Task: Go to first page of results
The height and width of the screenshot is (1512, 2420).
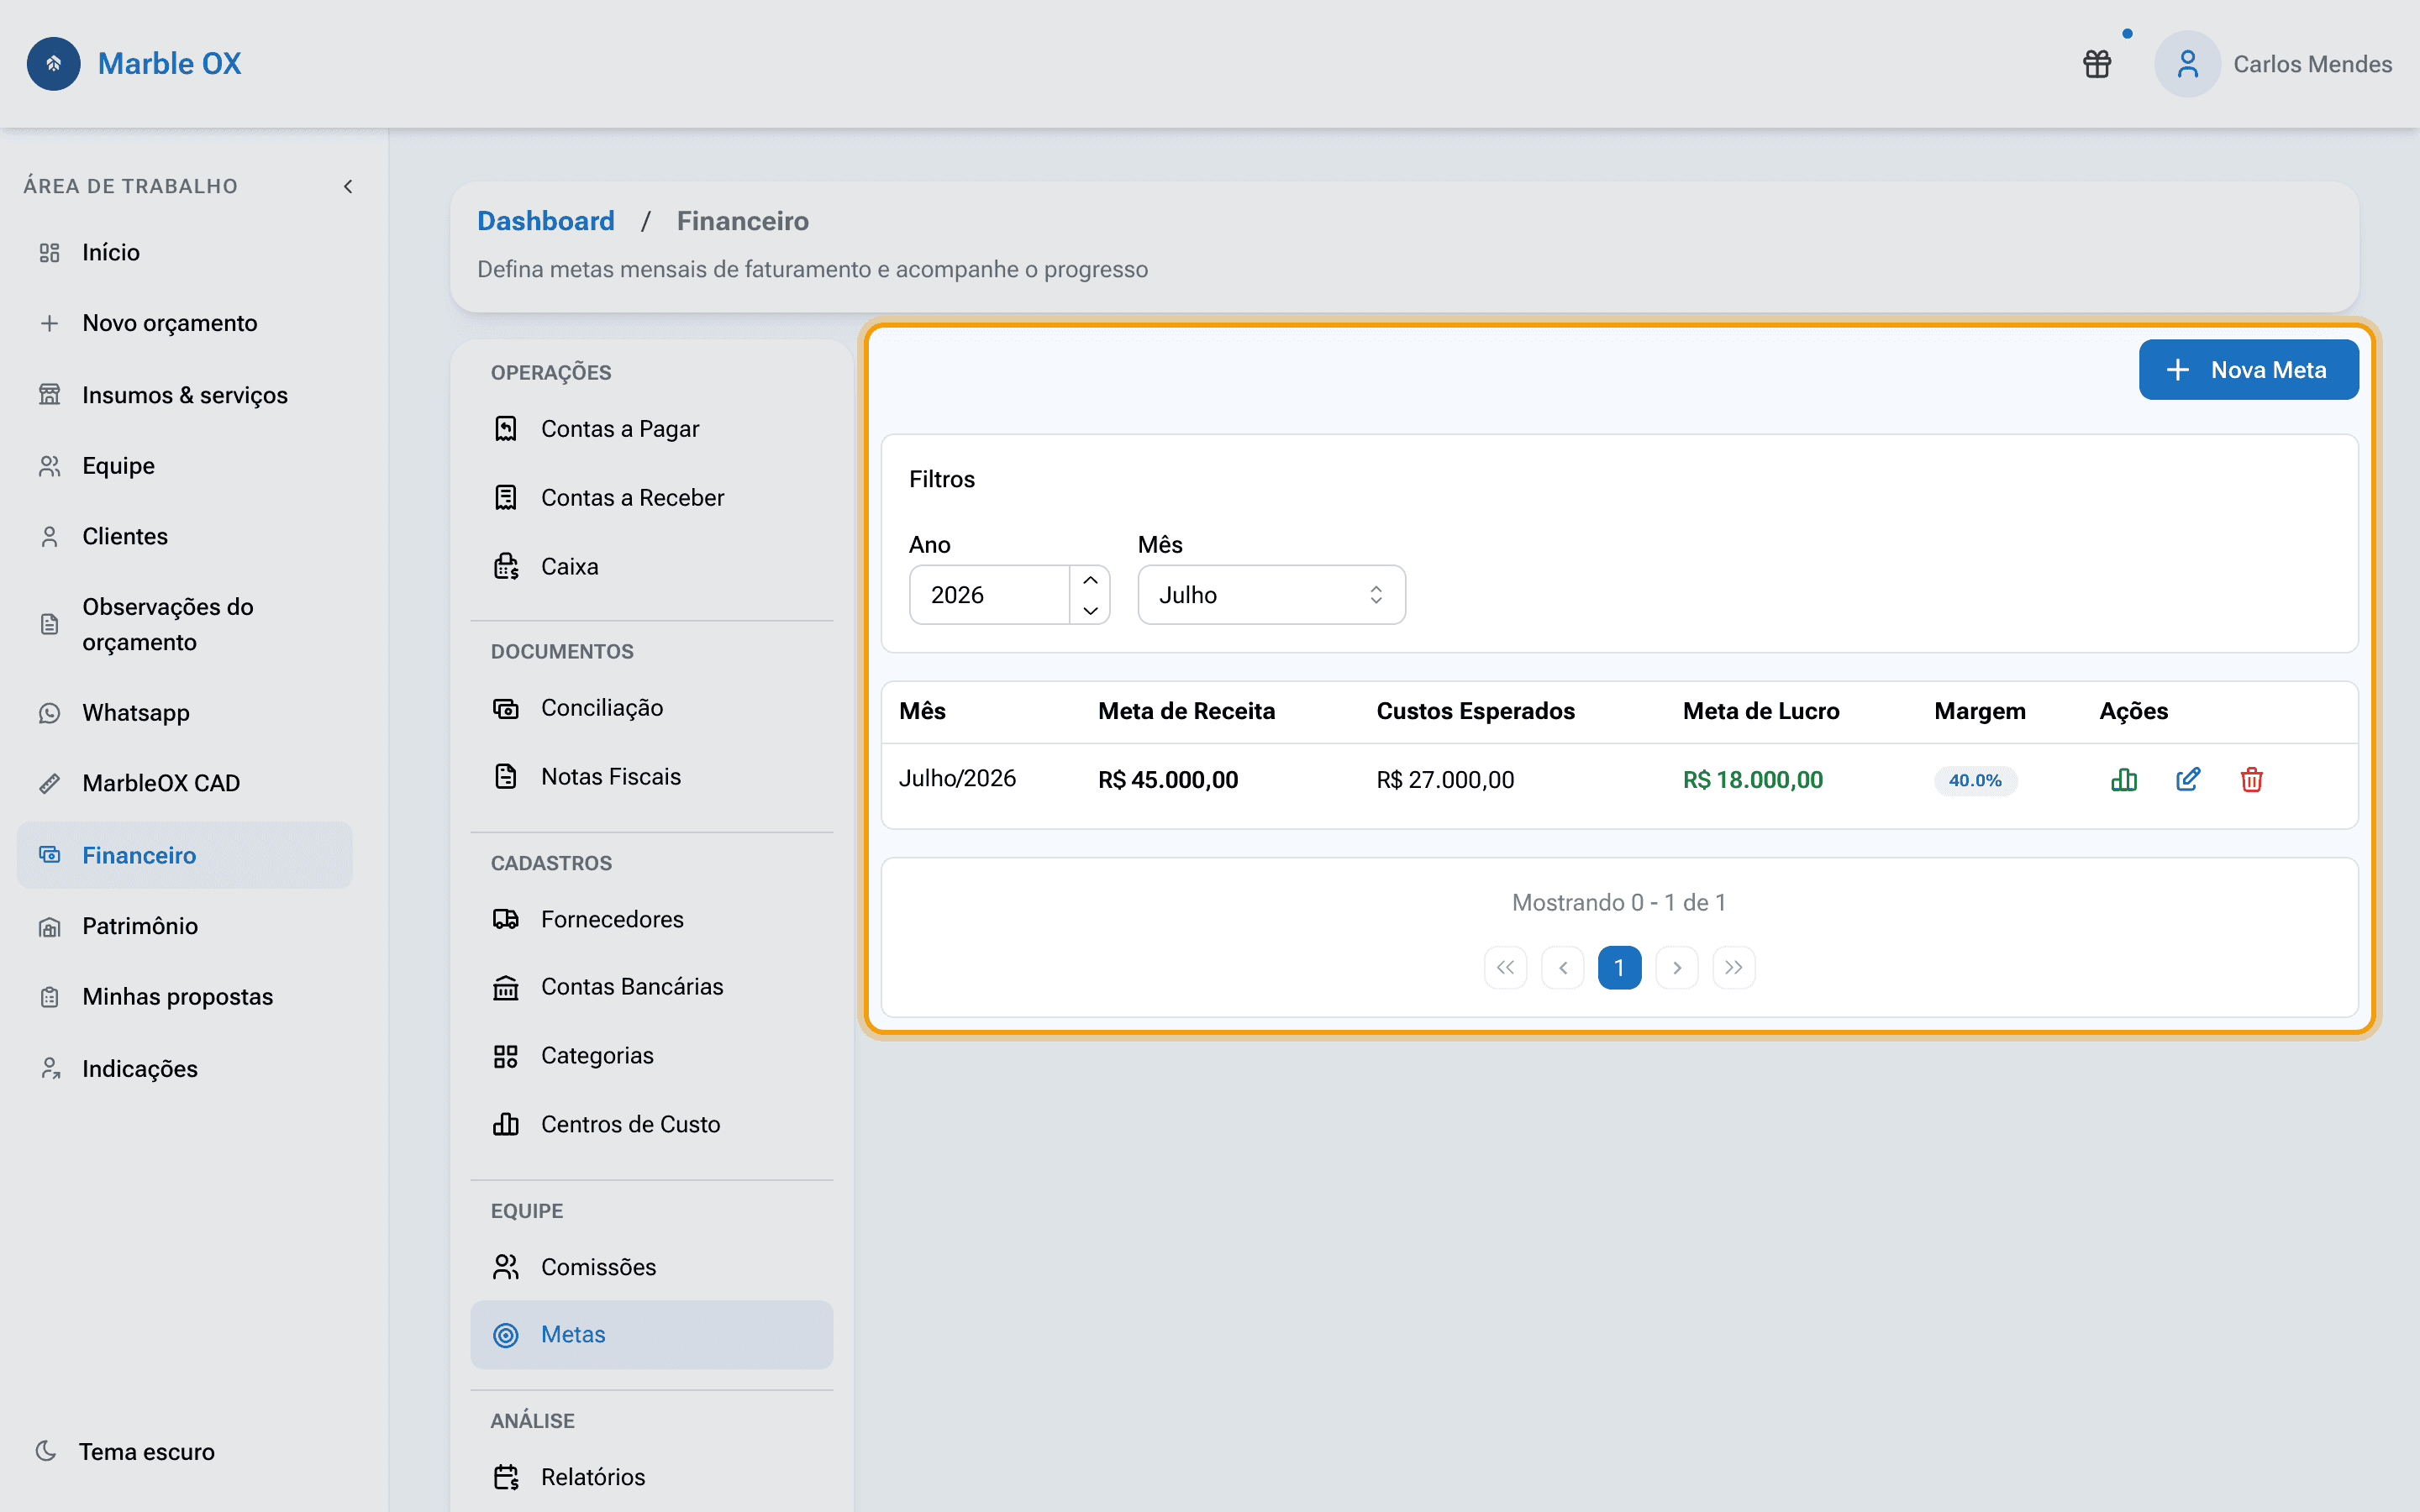Action: click(x=1506, y=967)
